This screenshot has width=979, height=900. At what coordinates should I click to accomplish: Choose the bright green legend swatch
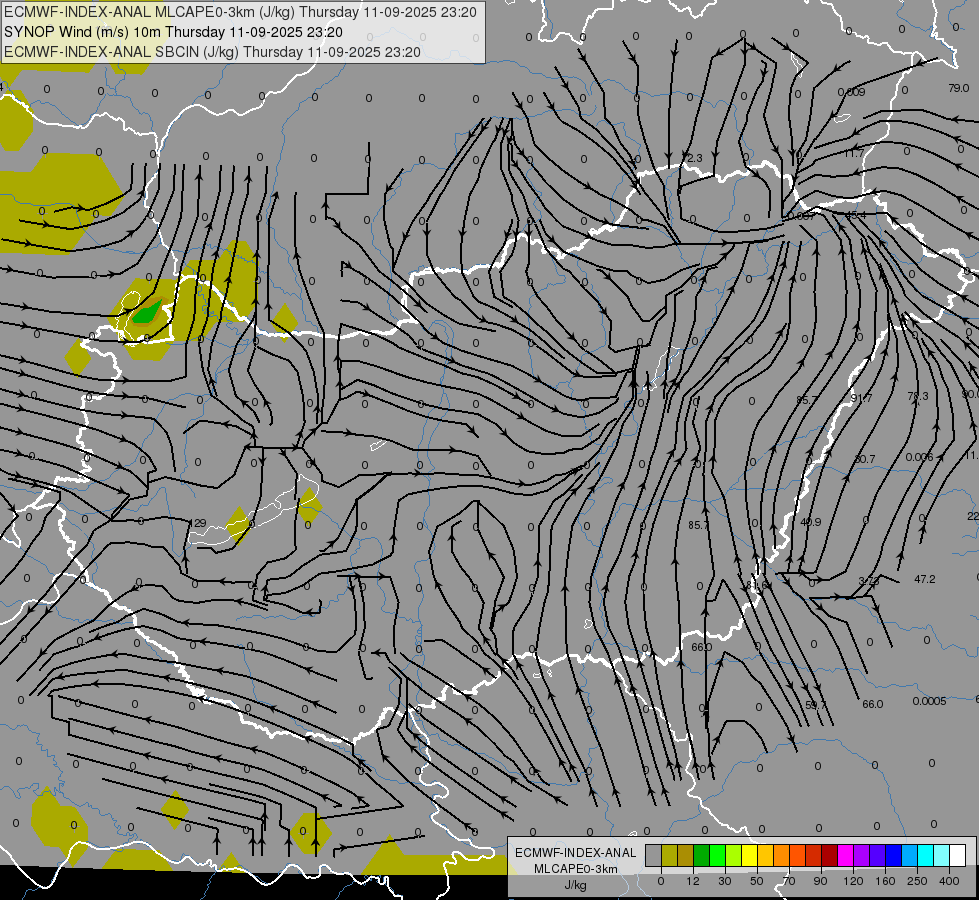point(717,856)
